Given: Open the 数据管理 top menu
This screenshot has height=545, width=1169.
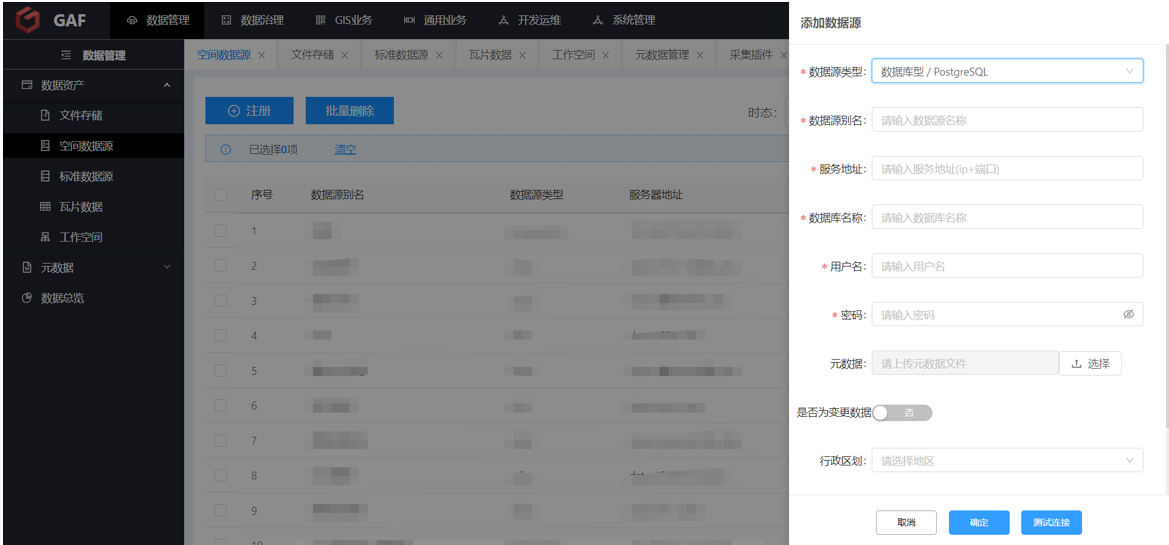Looking at the screenshot, I should [x=158, y=20].
